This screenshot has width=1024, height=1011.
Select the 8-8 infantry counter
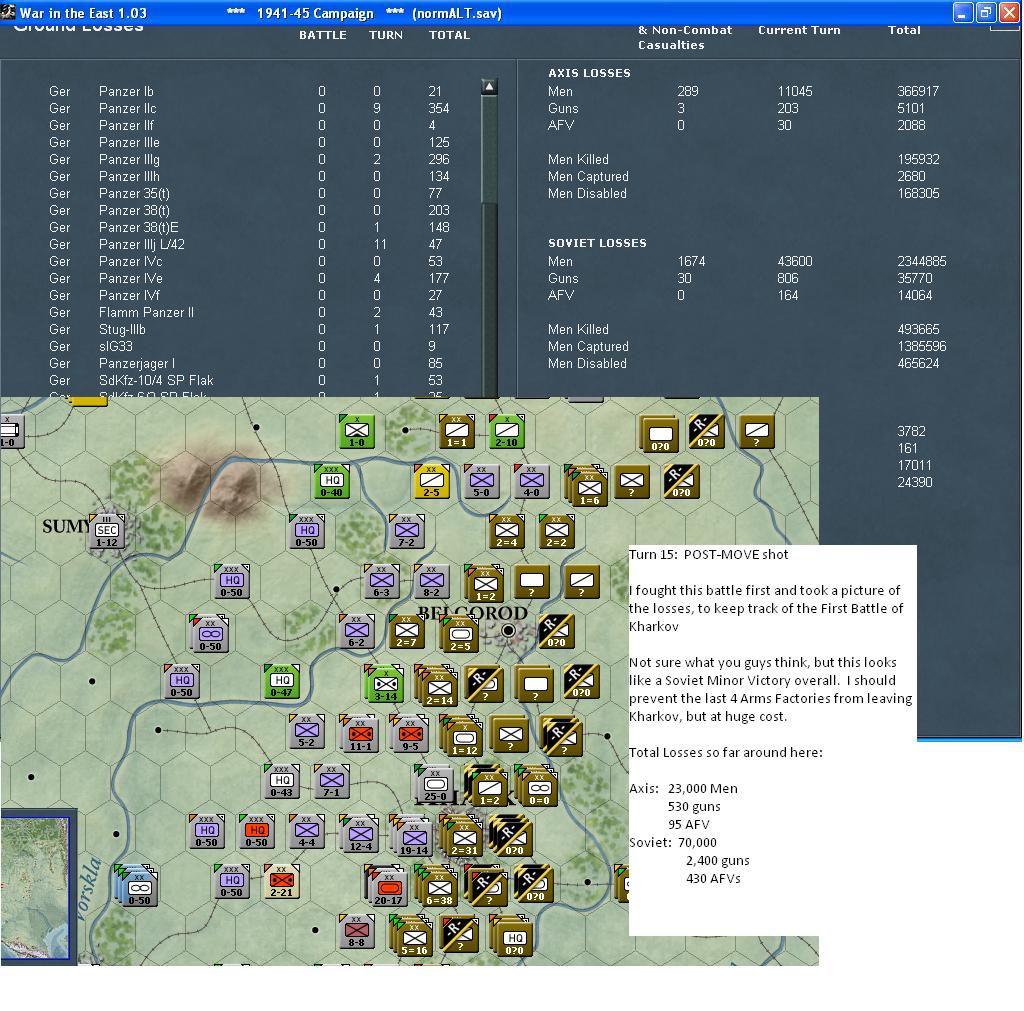coord(357,931)
